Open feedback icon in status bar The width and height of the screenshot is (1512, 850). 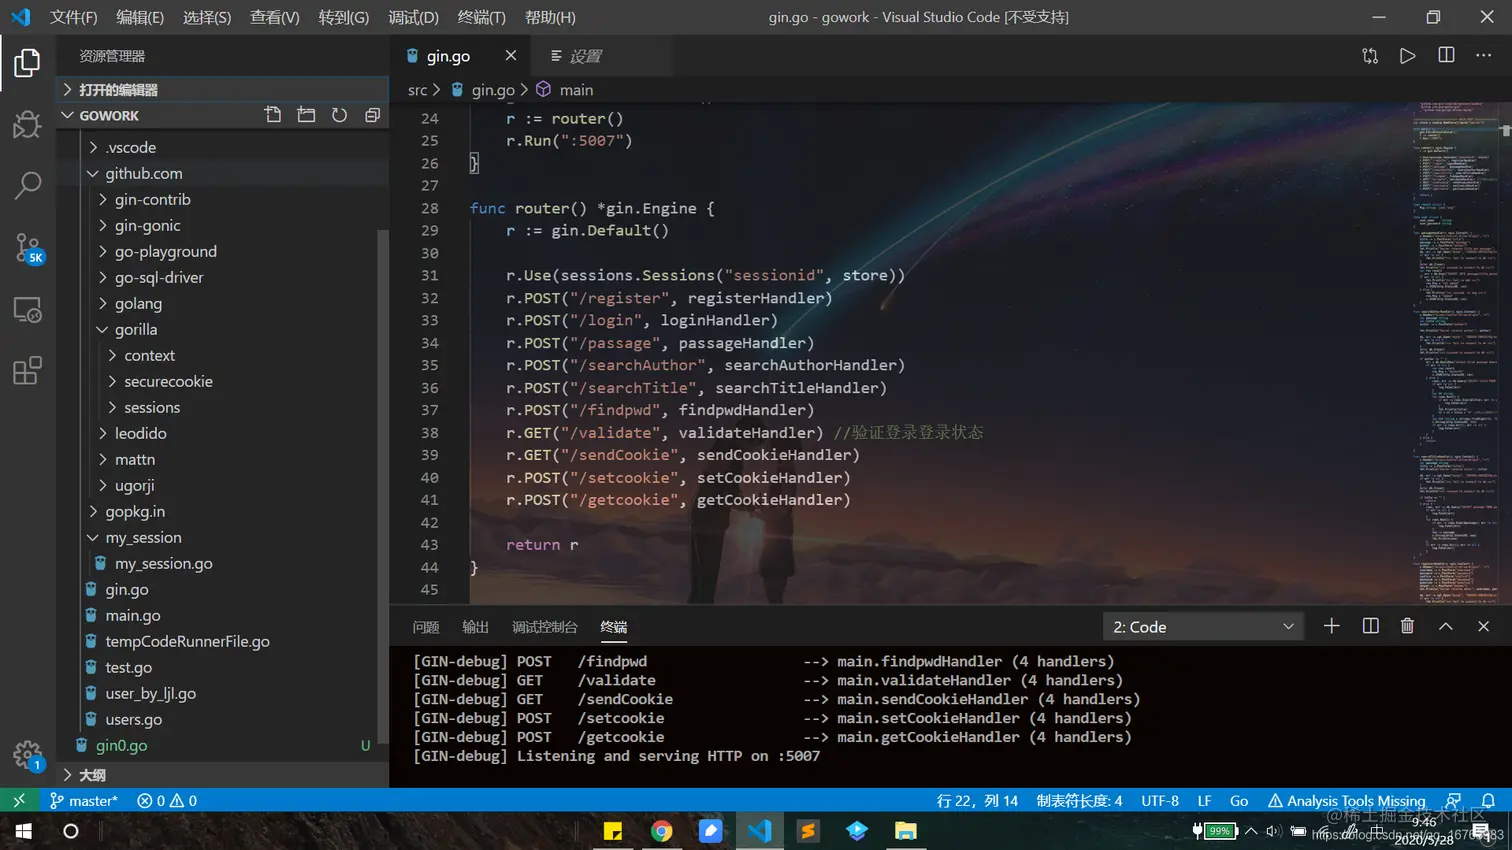pos(1453,801)
